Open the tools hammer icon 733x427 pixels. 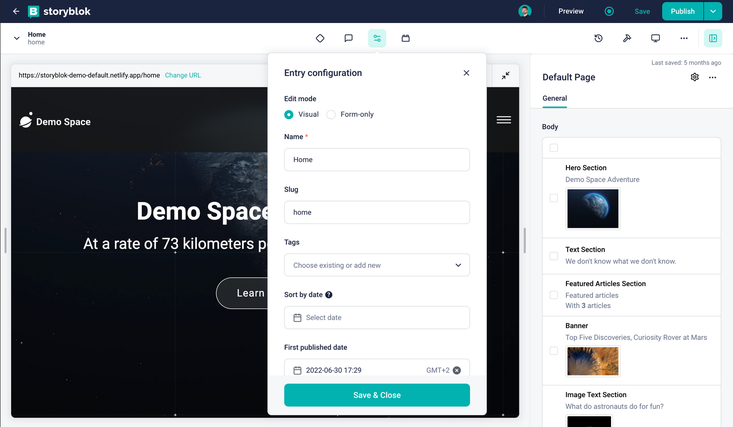point(627,38)
